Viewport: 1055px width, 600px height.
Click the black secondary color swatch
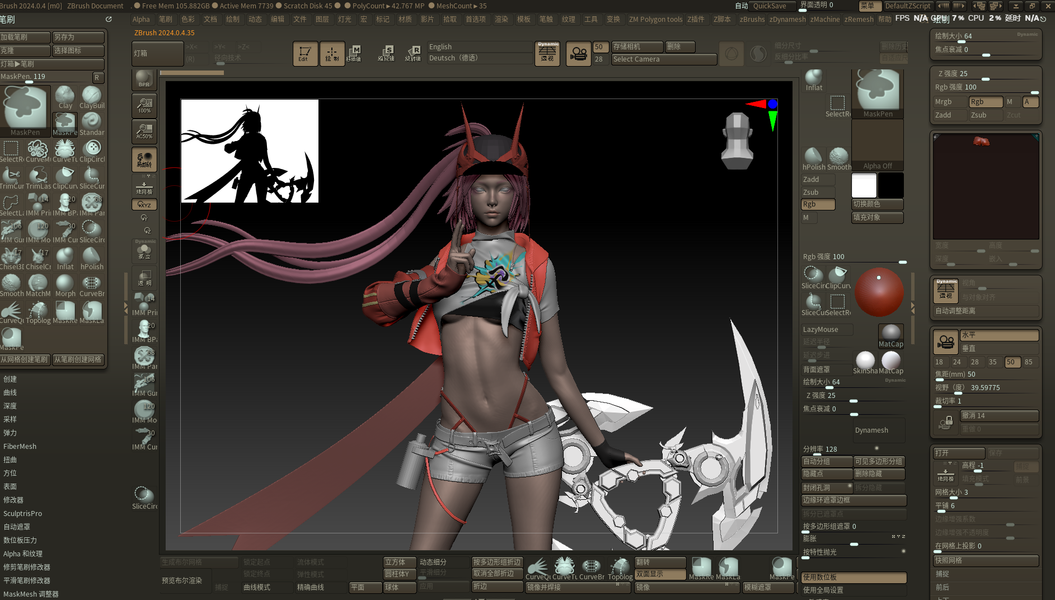tap(892, 186)
